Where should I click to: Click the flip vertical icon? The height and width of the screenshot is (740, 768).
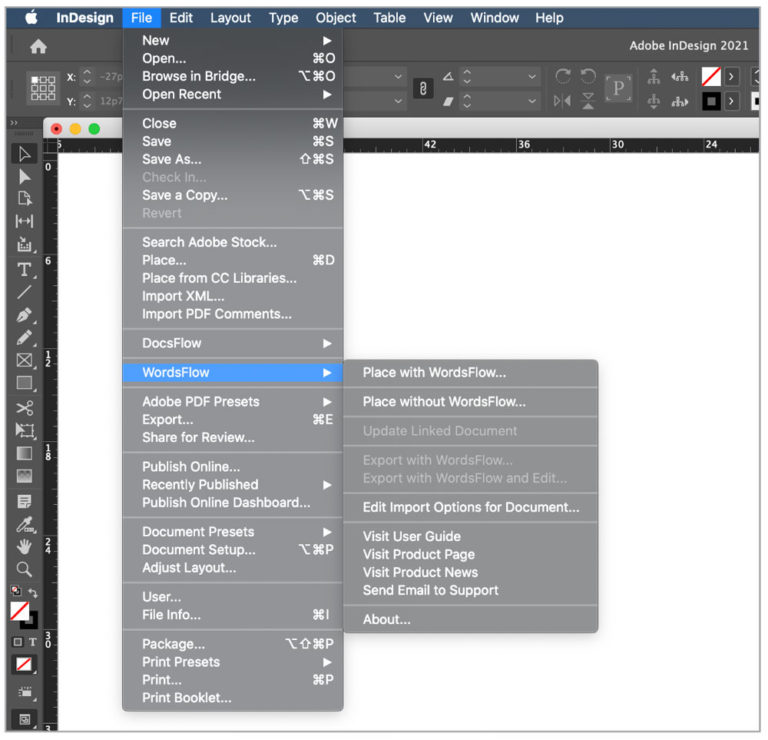588,101
